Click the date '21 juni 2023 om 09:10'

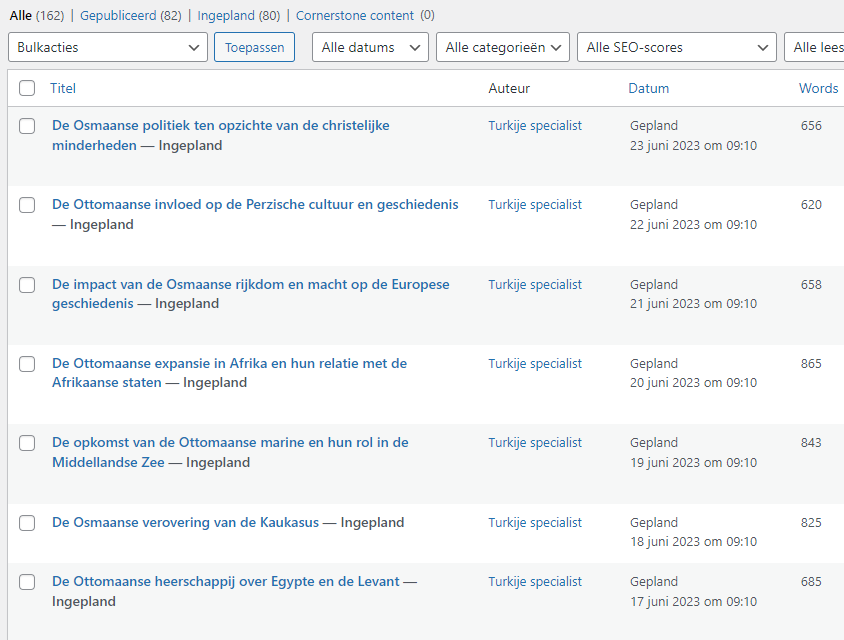[x=693, y=304]
